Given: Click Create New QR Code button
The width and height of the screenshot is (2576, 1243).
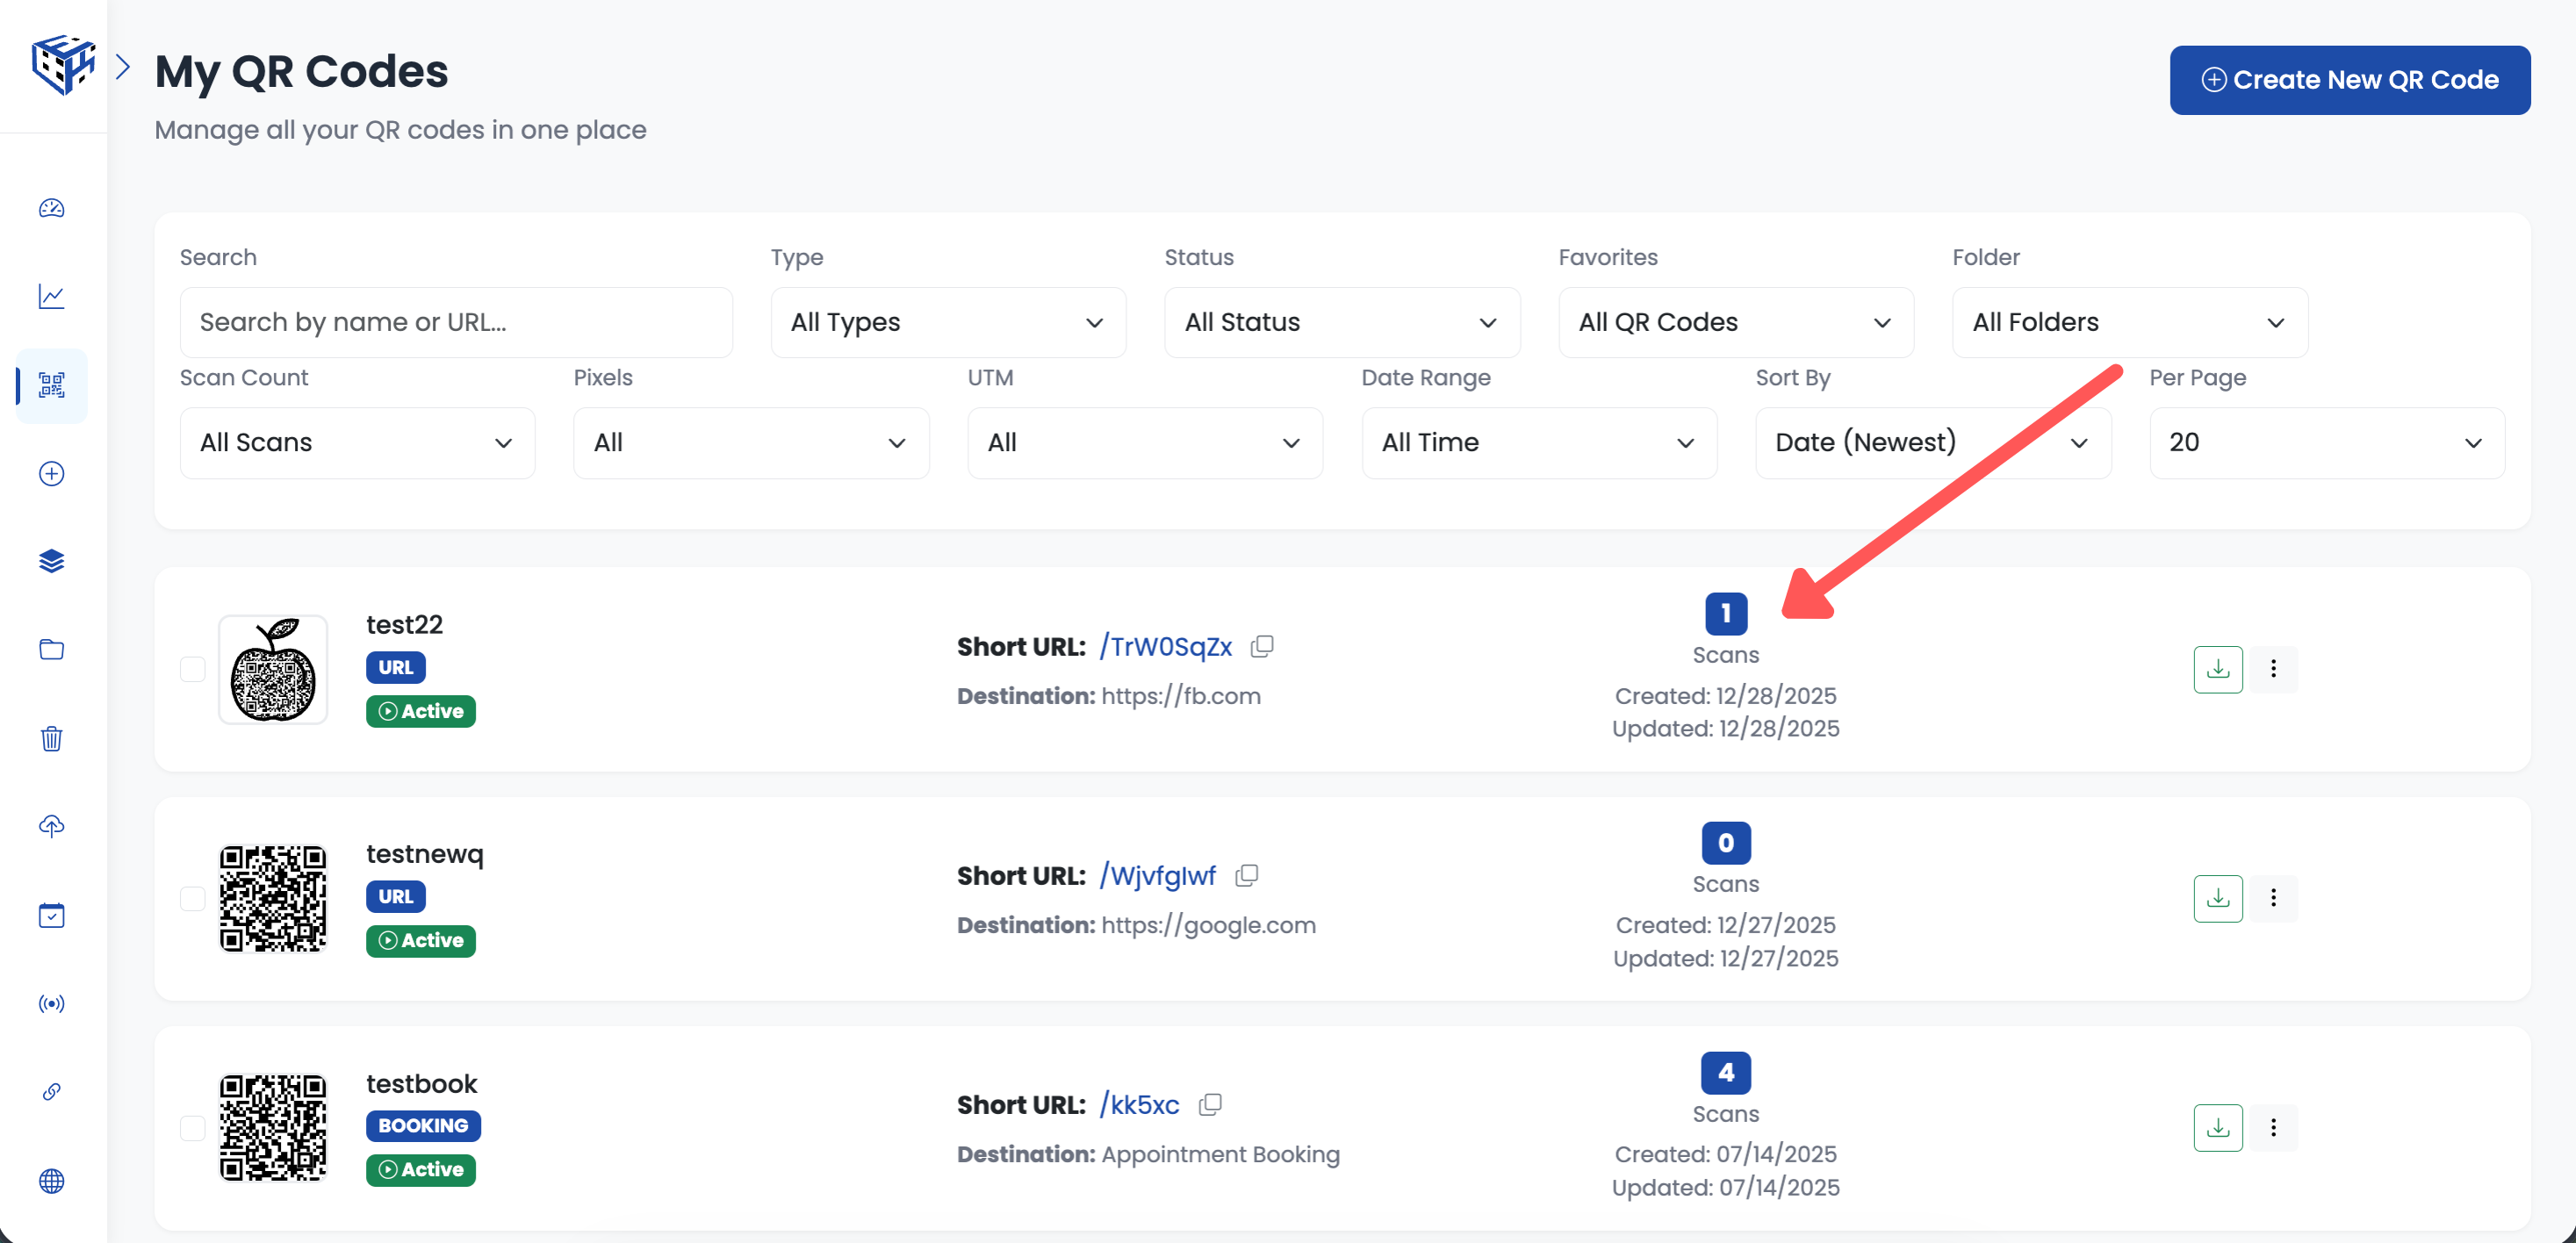Looking at the screenshot, I should (x=2349, y=80).
